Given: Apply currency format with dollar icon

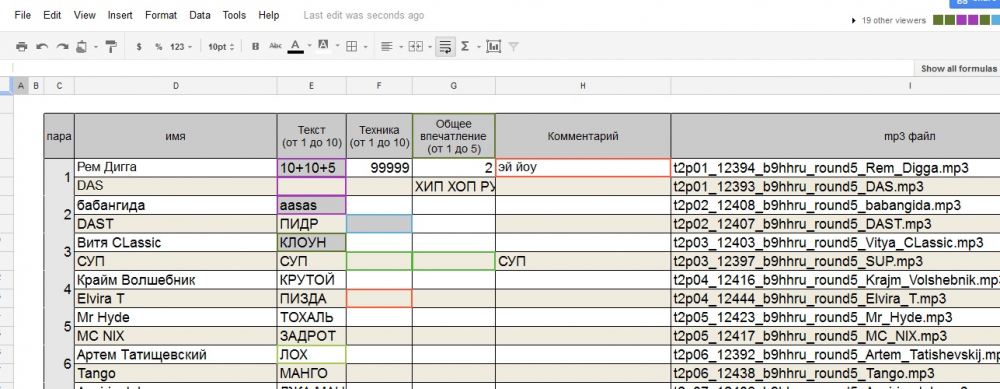Looking at the screenshot, I should [x=139, y=47].
